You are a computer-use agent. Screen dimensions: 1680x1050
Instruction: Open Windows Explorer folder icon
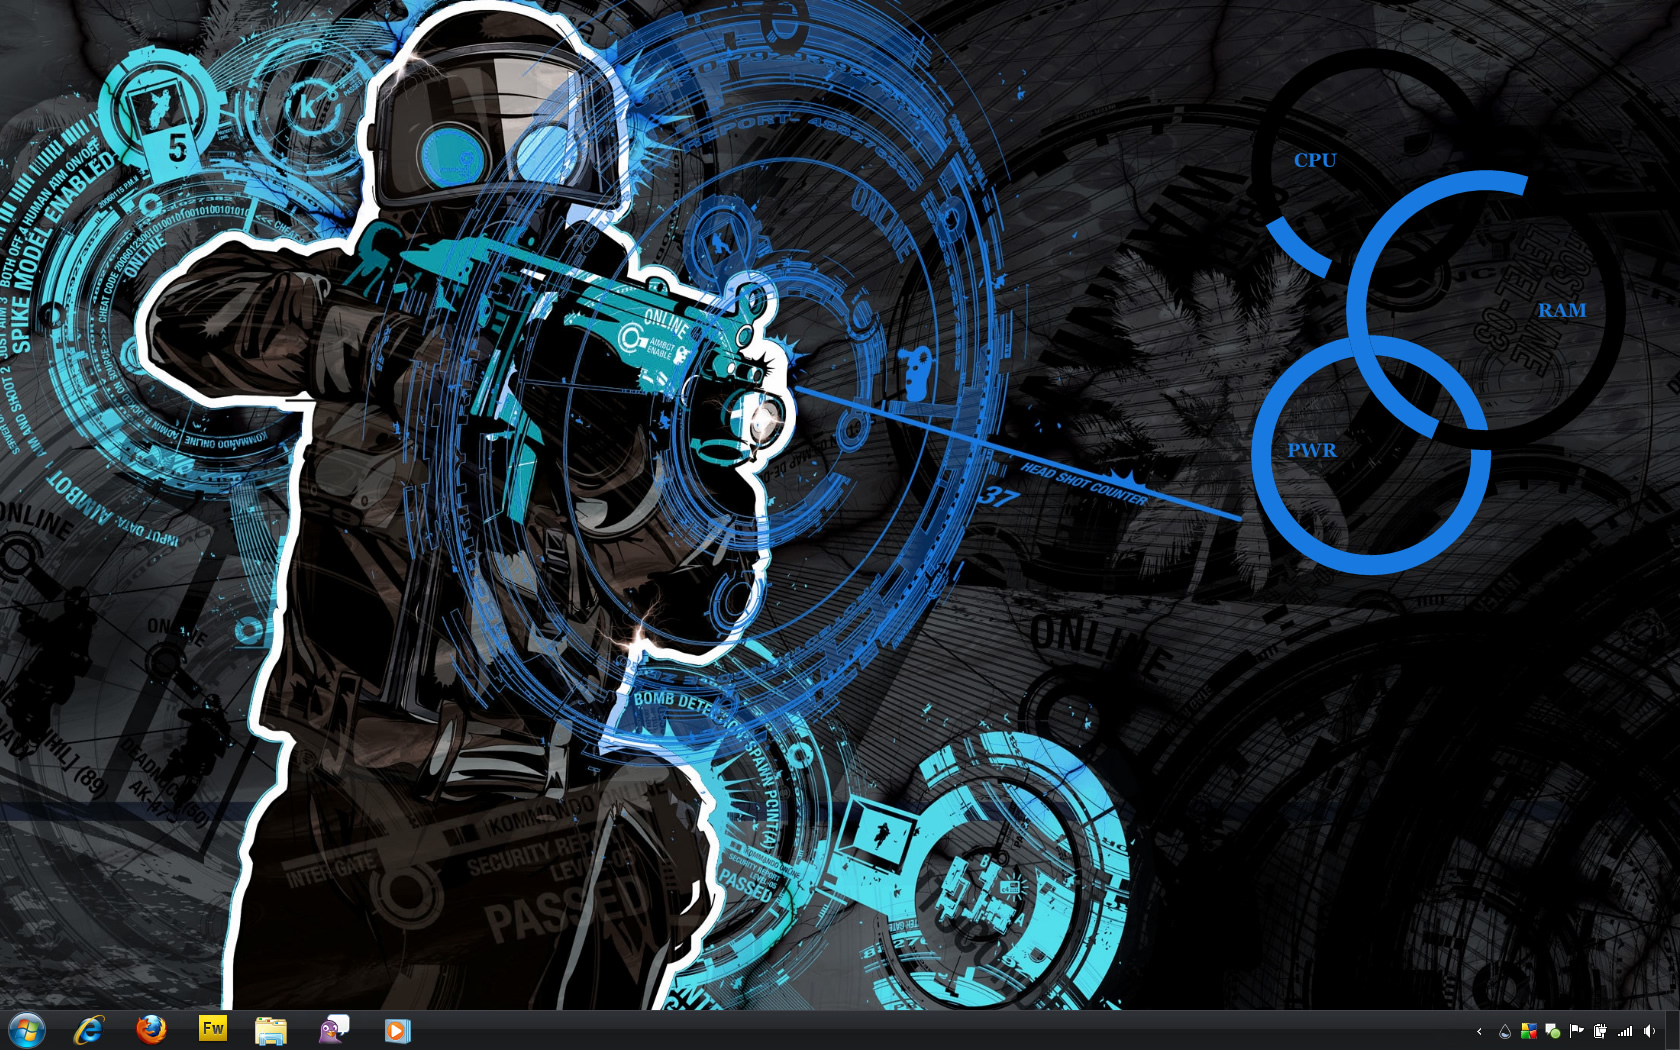(x=271, y=1030)
